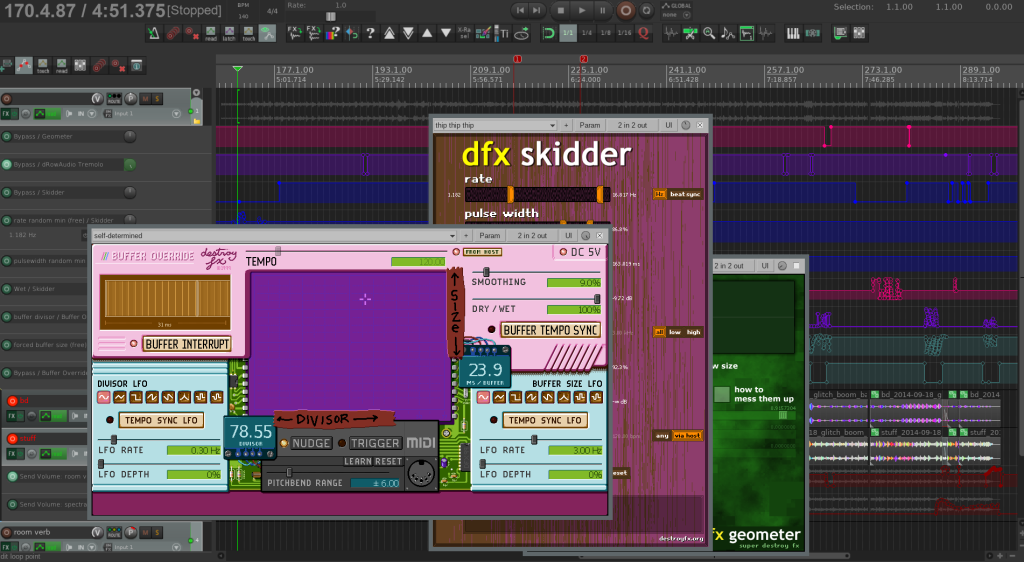Click the red record arm on bd track
This screenshot has width=1024, height=562.
[x=12, y=401]
